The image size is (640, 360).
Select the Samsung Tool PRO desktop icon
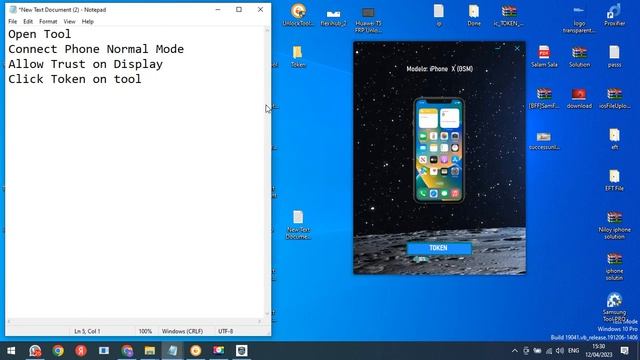[614, 307]
